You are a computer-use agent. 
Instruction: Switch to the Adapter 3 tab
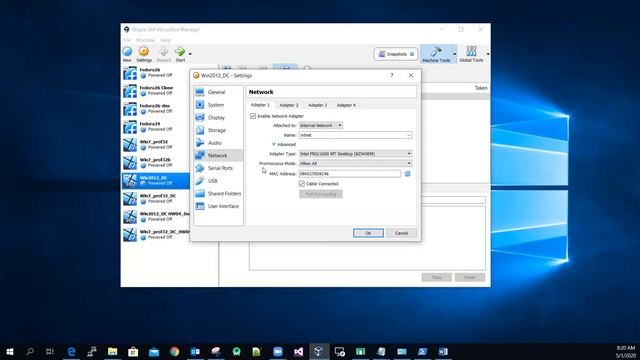[317, 105]
